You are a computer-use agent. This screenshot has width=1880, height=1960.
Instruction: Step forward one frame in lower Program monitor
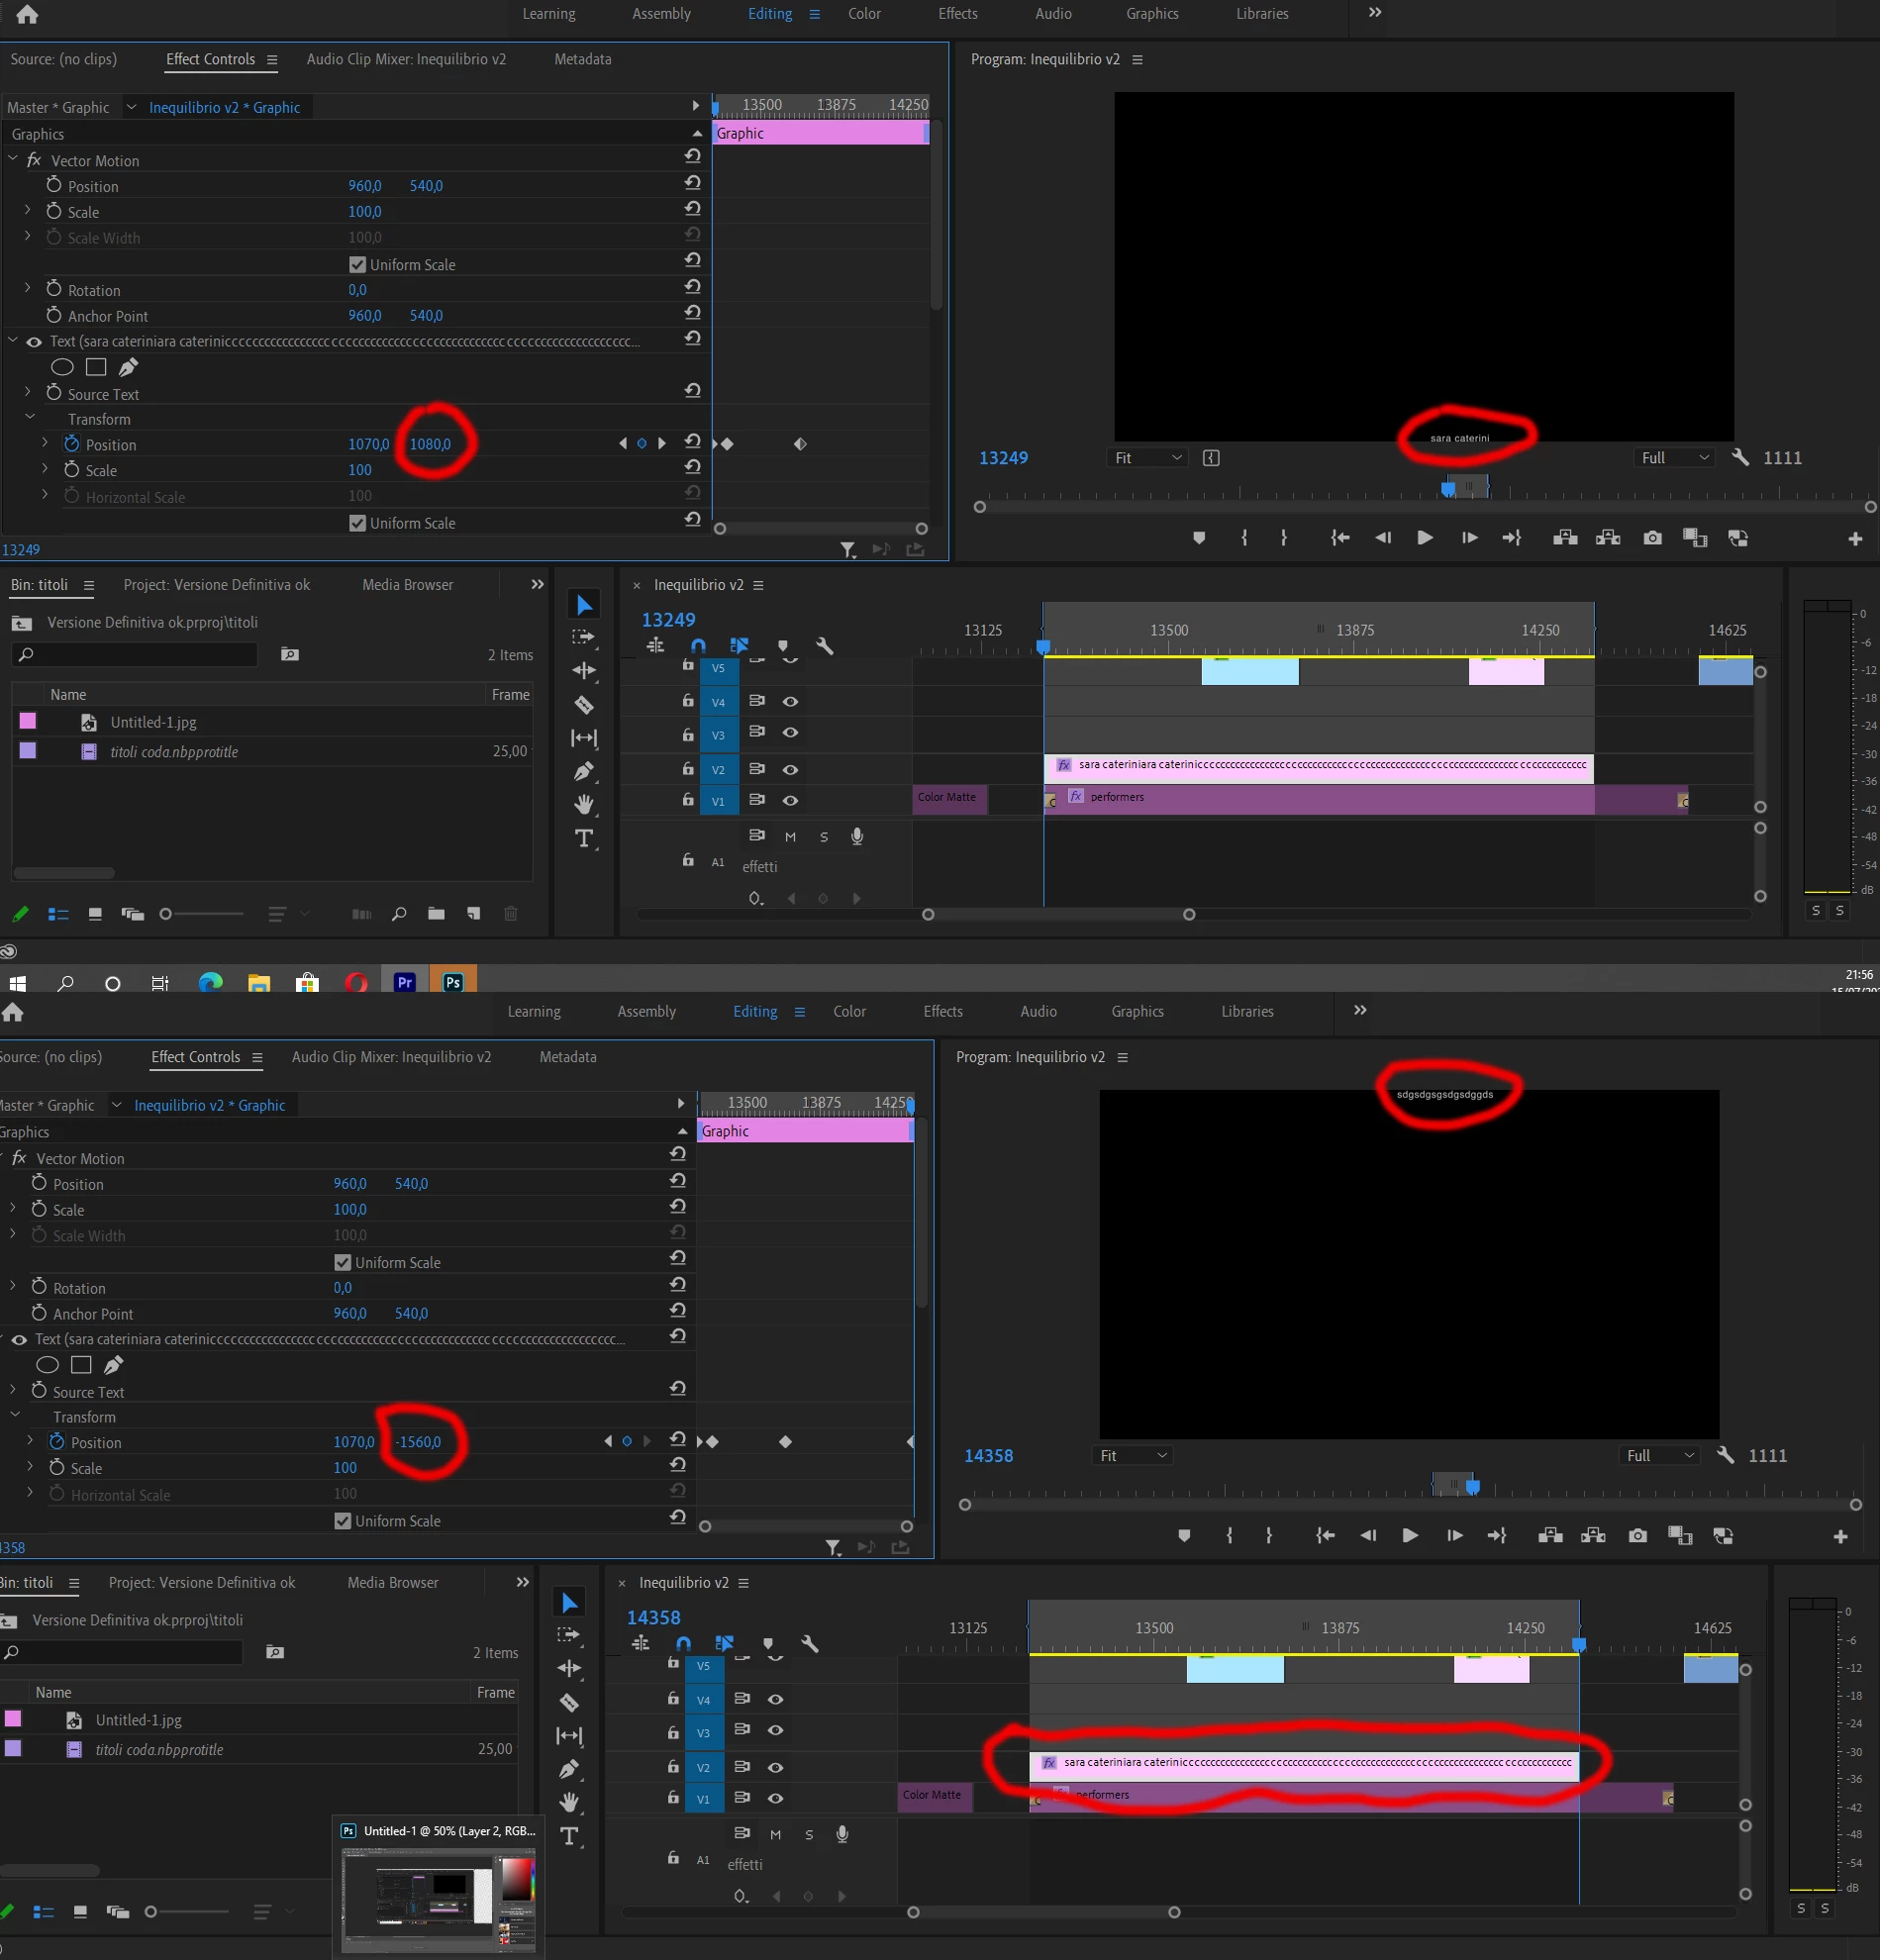pos(1454,1536)
